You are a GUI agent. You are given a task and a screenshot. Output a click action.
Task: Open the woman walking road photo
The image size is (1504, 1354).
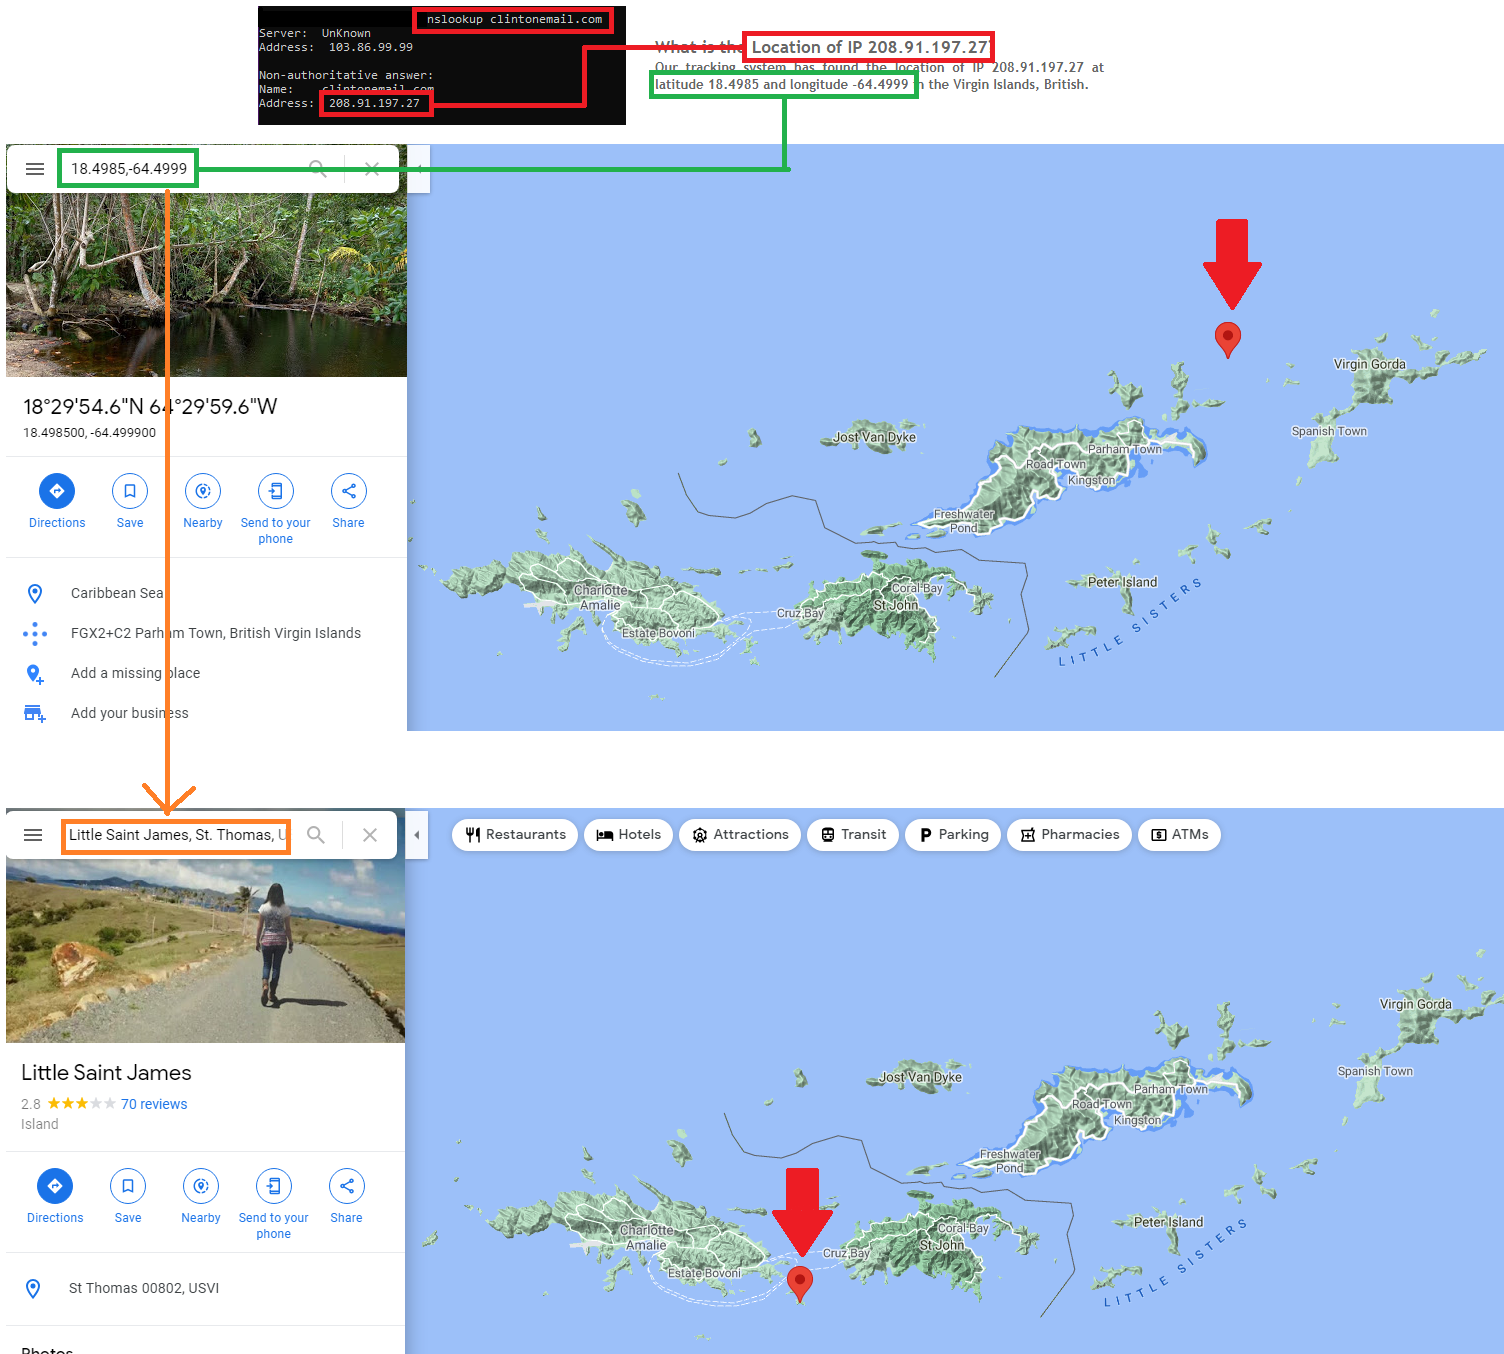(205, 951)
